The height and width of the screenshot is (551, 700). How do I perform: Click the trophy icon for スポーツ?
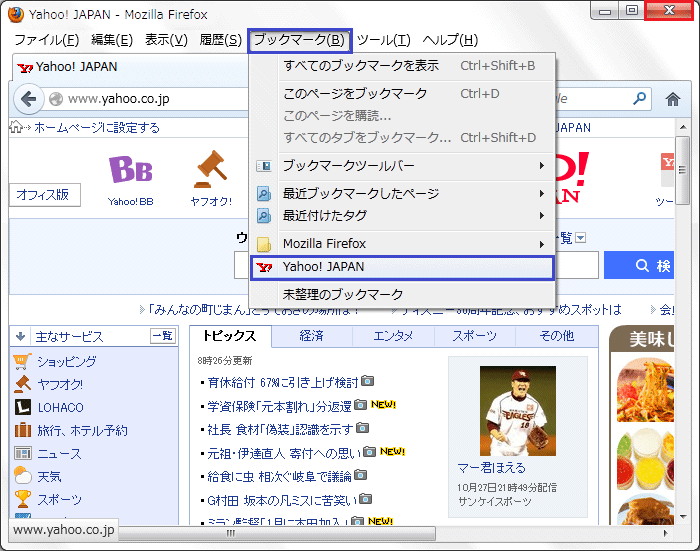point(22,499)
